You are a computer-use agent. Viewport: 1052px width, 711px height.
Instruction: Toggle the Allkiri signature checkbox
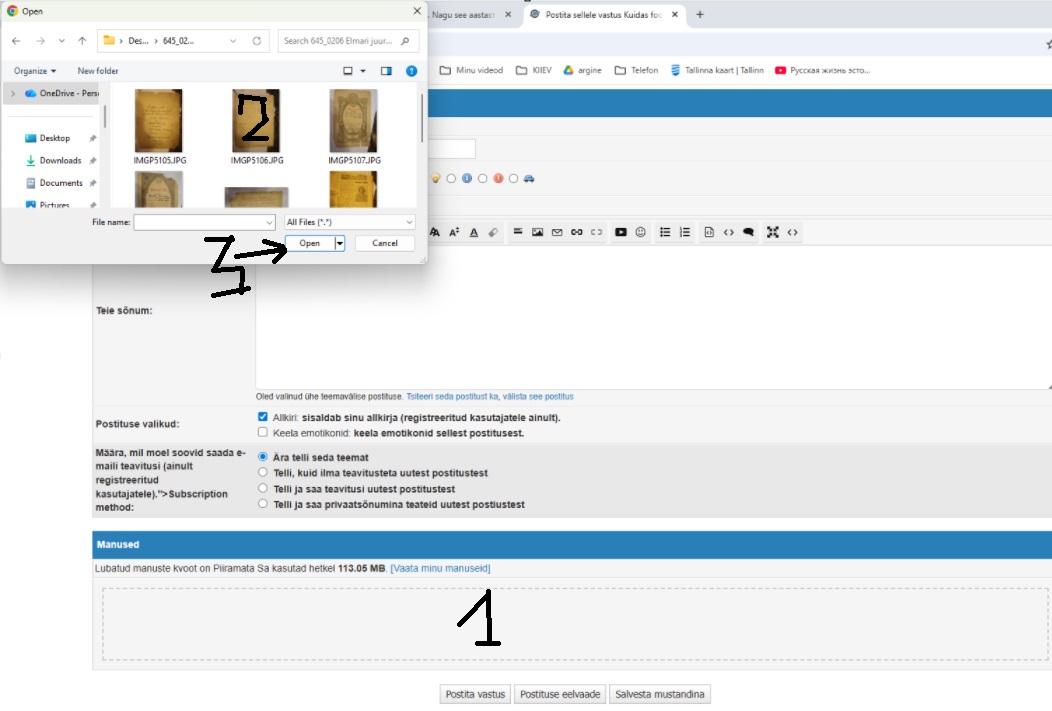[263, 417]
